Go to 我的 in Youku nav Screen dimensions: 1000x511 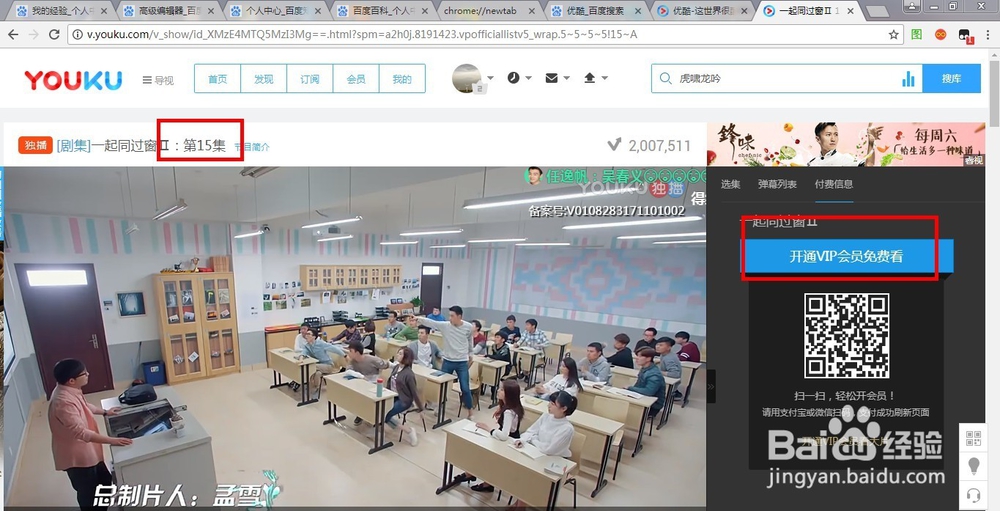402,78
